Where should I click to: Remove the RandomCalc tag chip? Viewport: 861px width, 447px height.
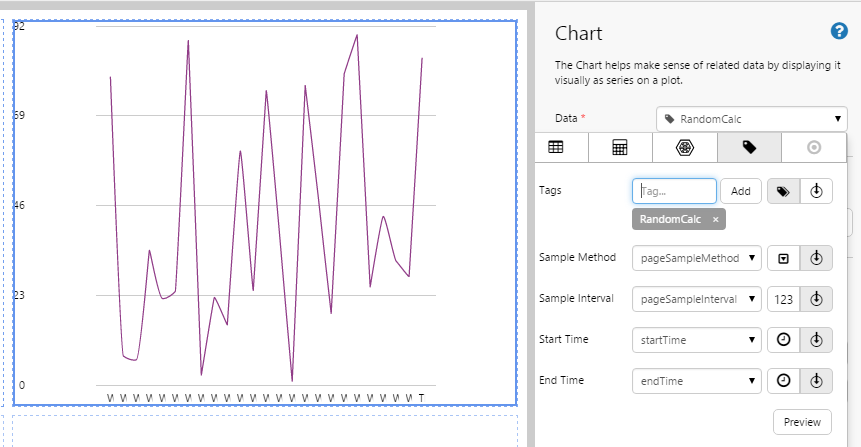(716, 219)
